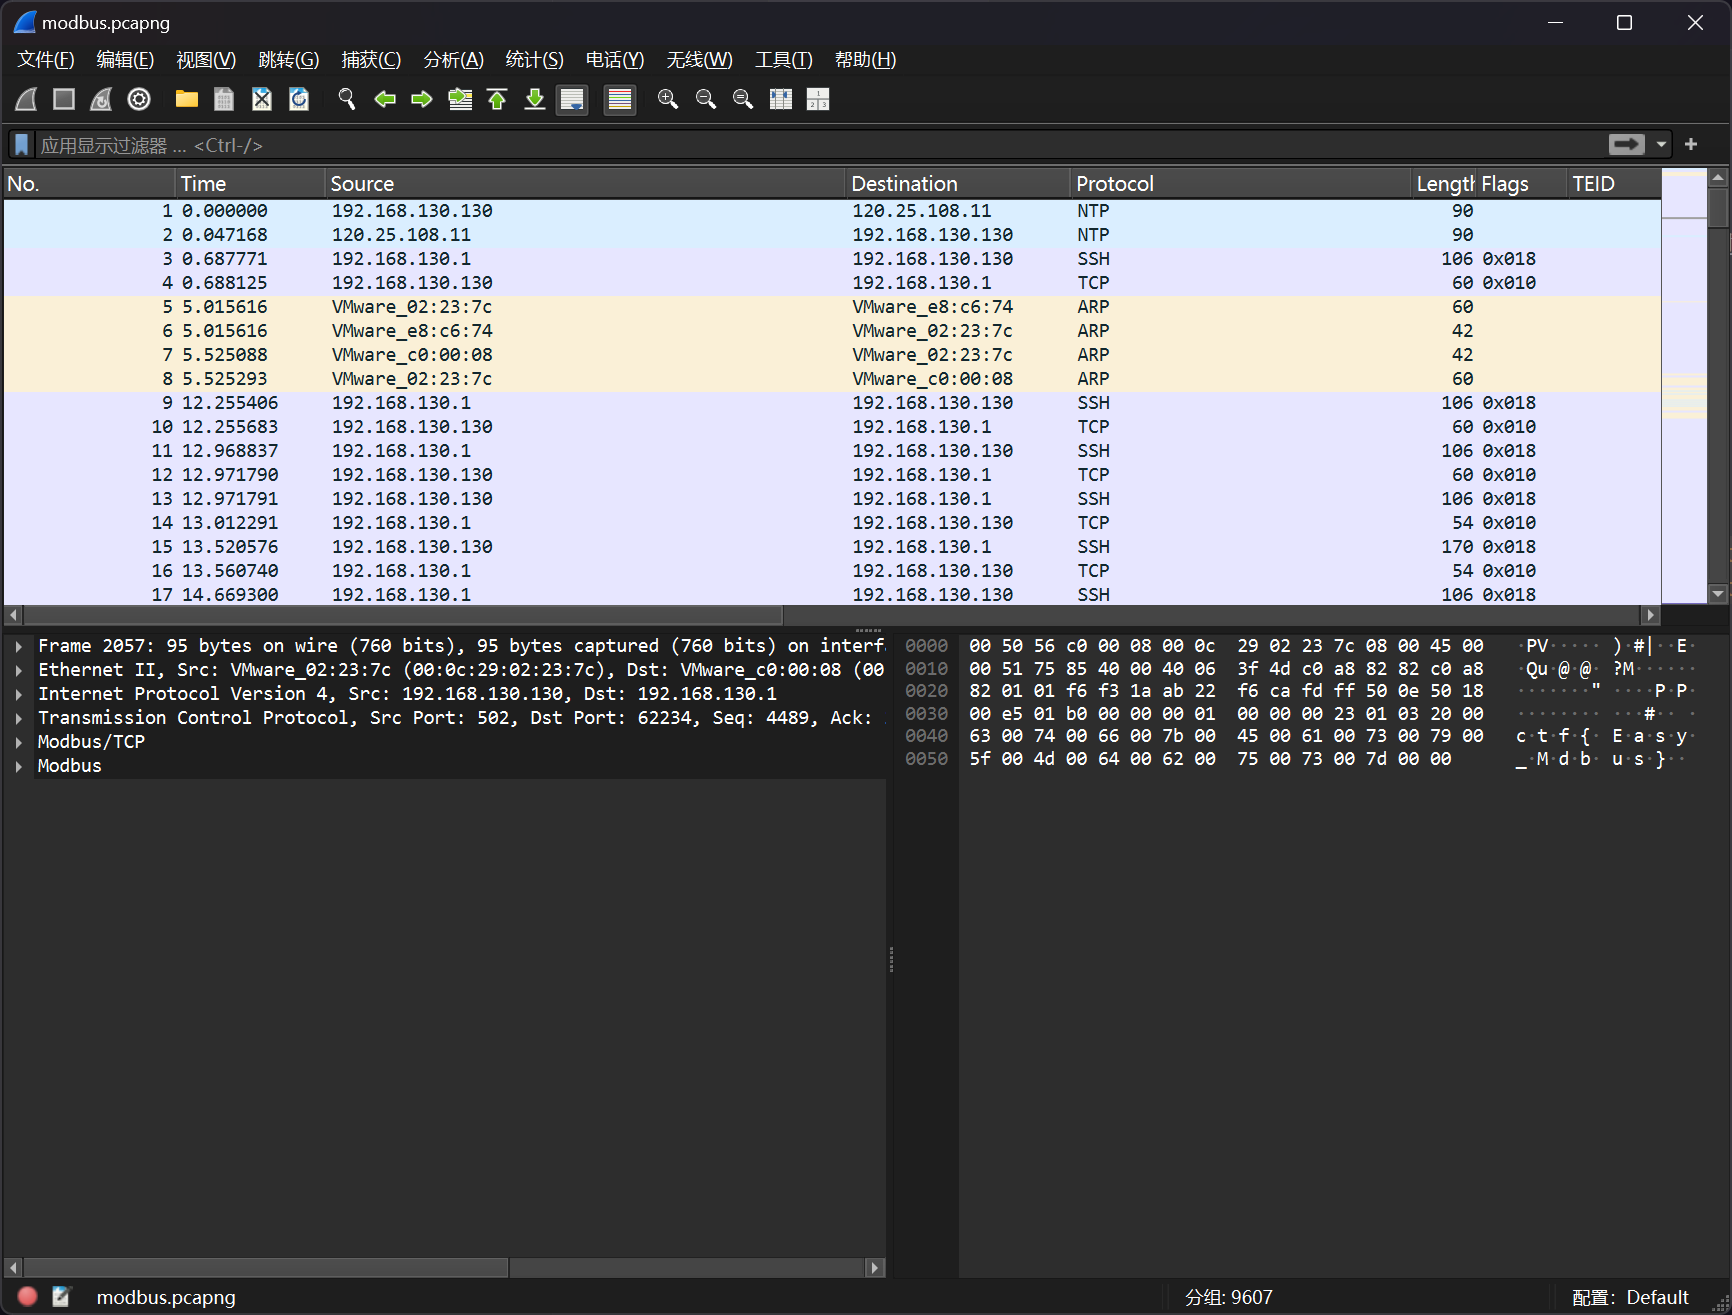
Task: Open the 文件(F) menu
Action: point(46,60)
